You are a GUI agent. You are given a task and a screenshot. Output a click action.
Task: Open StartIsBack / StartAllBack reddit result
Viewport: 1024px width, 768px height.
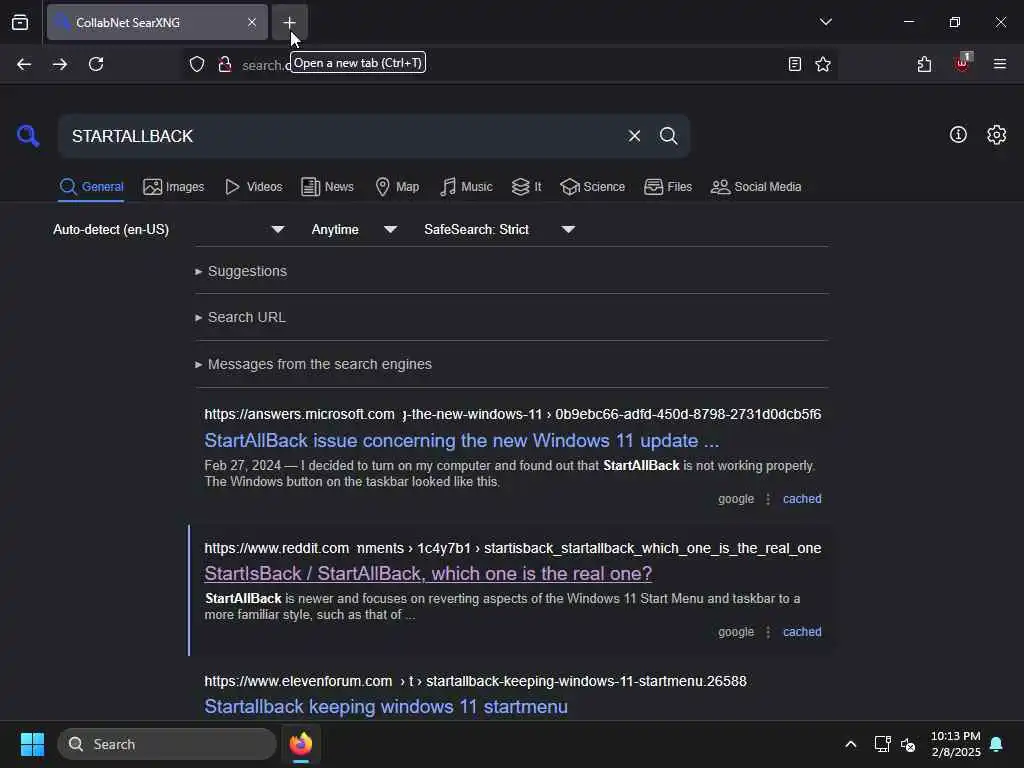(428, 573)
